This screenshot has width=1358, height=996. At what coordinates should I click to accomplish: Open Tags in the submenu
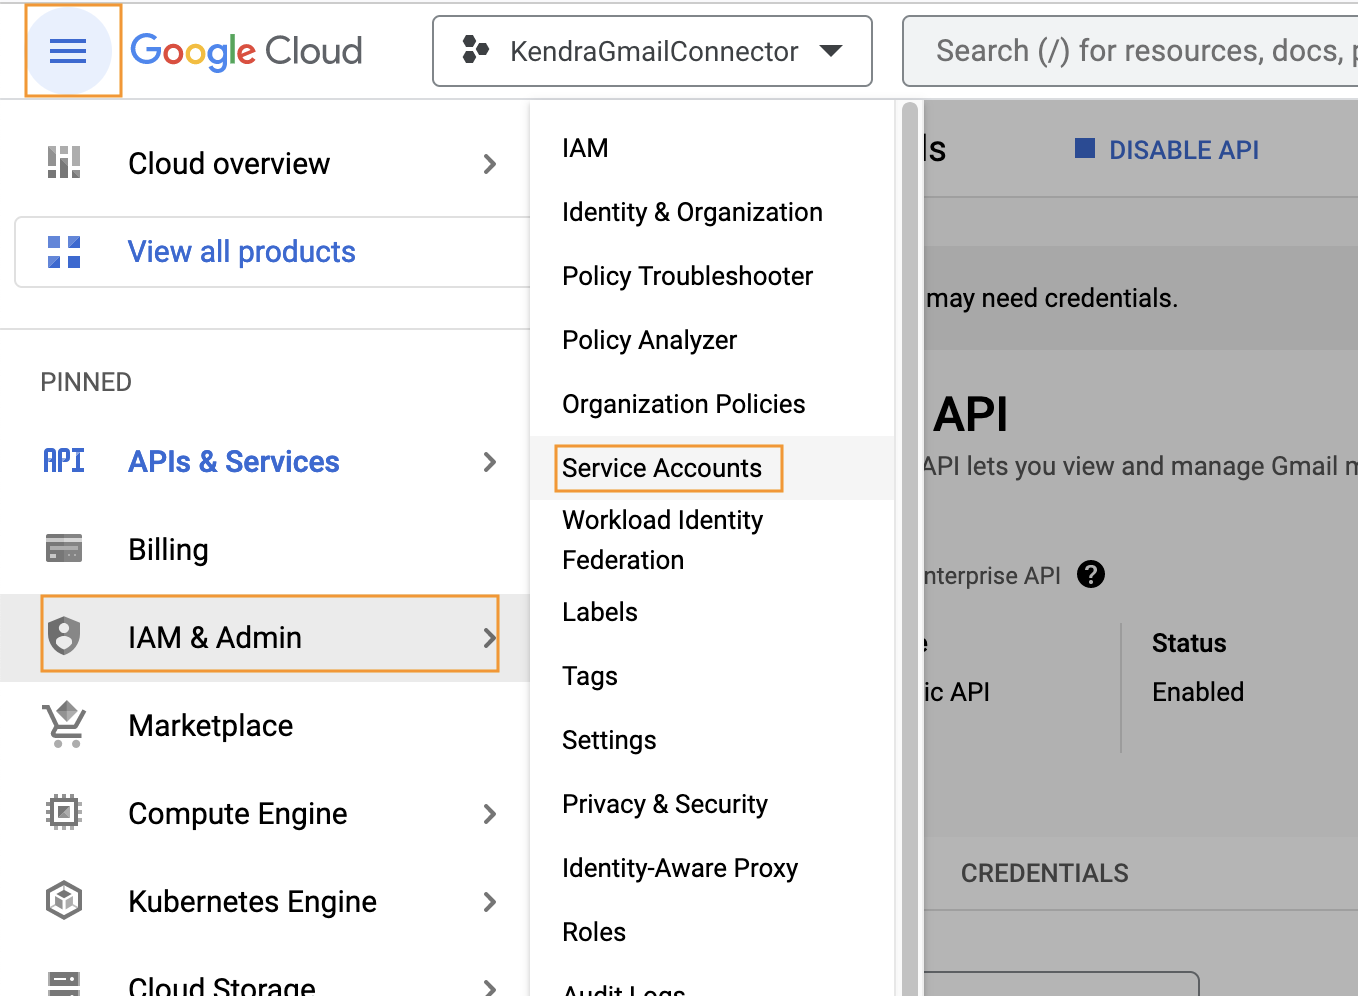click(589, 676)
